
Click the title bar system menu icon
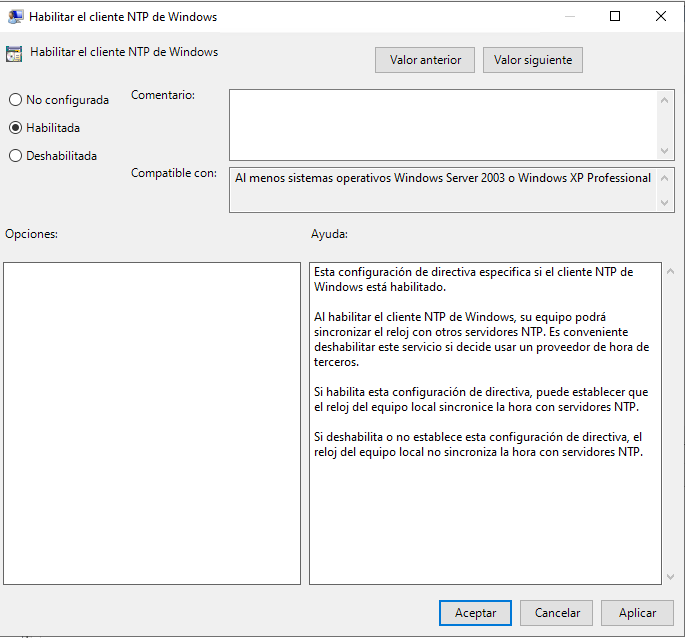(x=15, y=17)
